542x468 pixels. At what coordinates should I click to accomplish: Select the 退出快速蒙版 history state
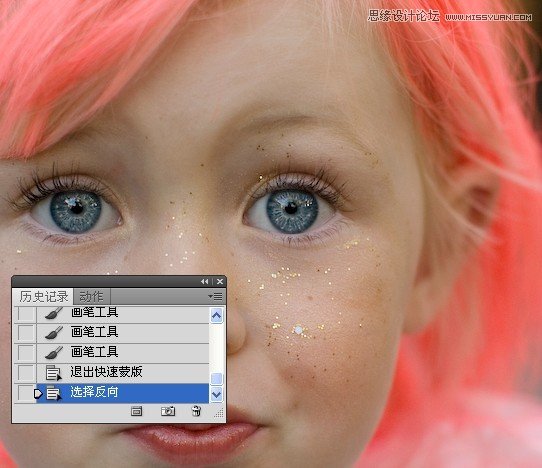[123, 372]
